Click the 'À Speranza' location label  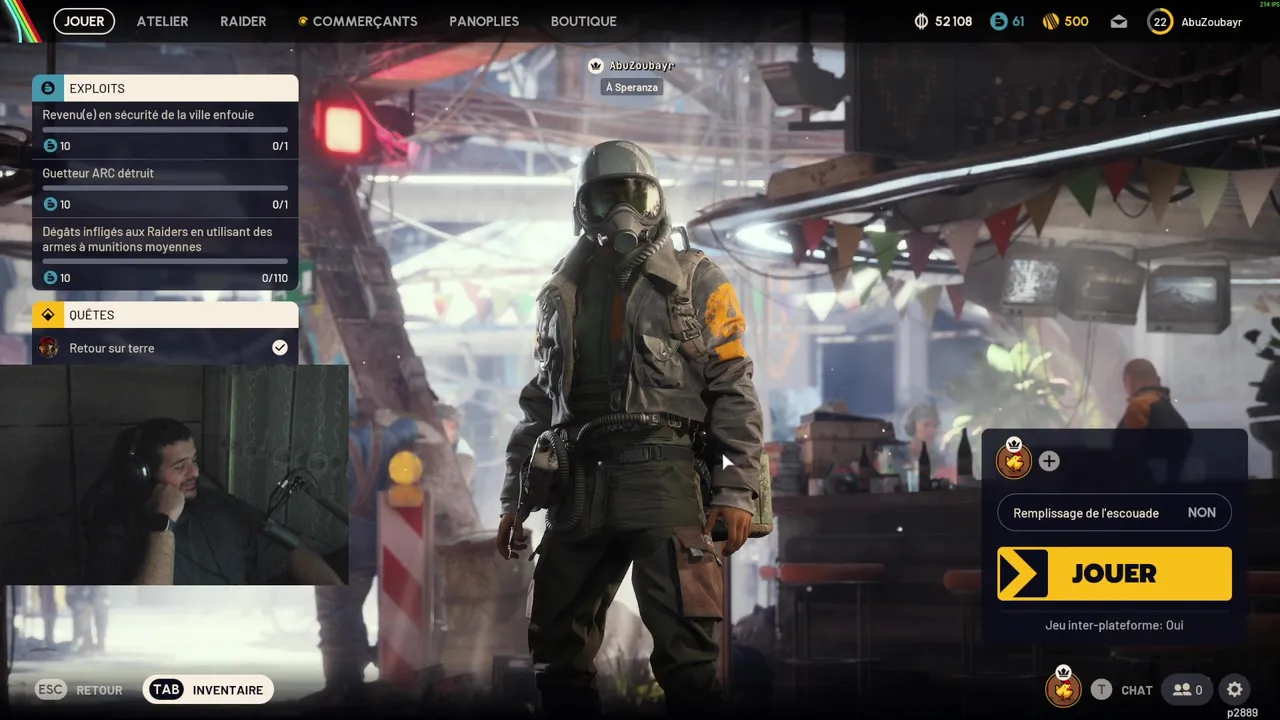[632, 87]
